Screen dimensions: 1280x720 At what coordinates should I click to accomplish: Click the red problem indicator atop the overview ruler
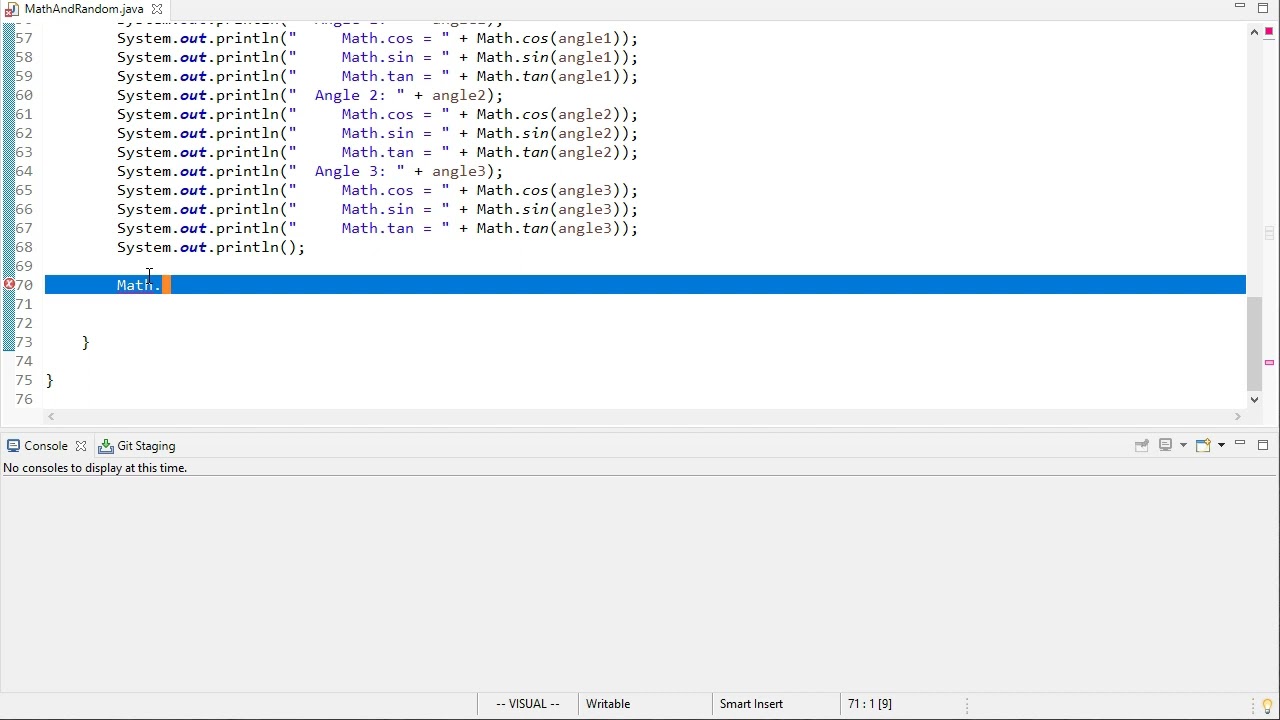(x=1269, y=32)
